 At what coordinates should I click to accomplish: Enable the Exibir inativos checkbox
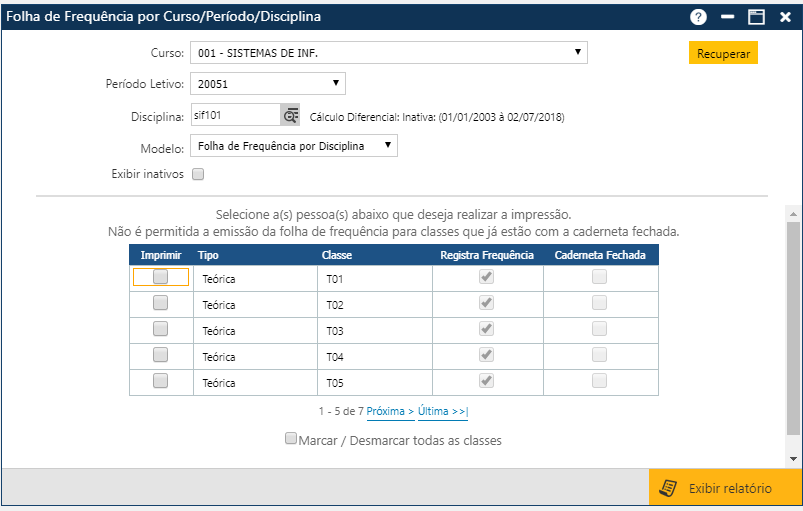pyautogui.click(x=198, y=174)
